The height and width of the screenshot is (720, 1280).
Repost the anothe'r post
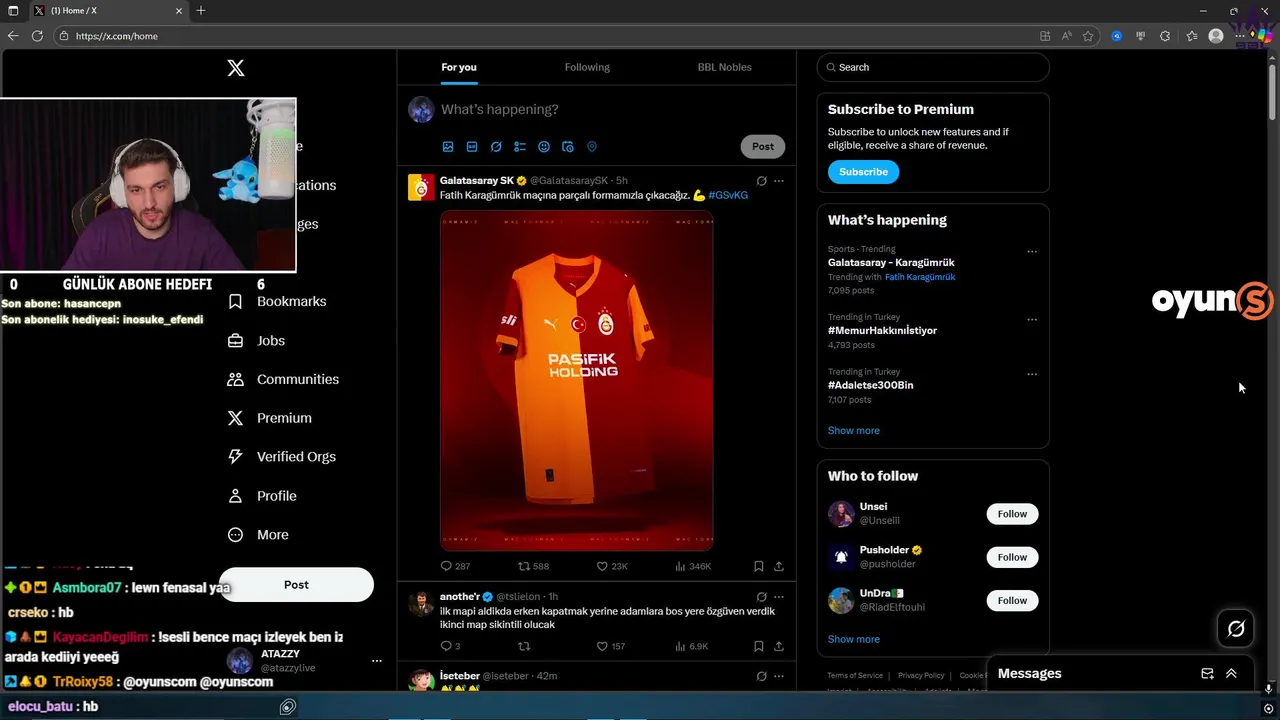[x=523, y=646]
